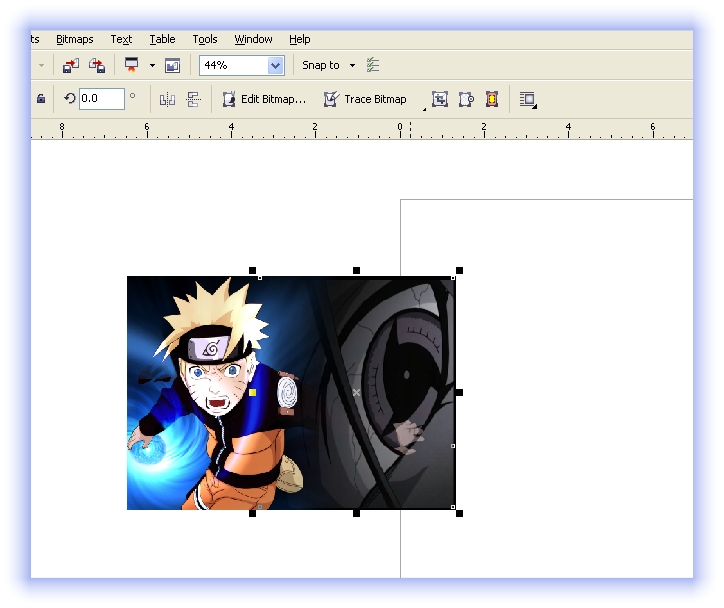
Task: Click the Edit Bitmap button
Action: [264, 99]
